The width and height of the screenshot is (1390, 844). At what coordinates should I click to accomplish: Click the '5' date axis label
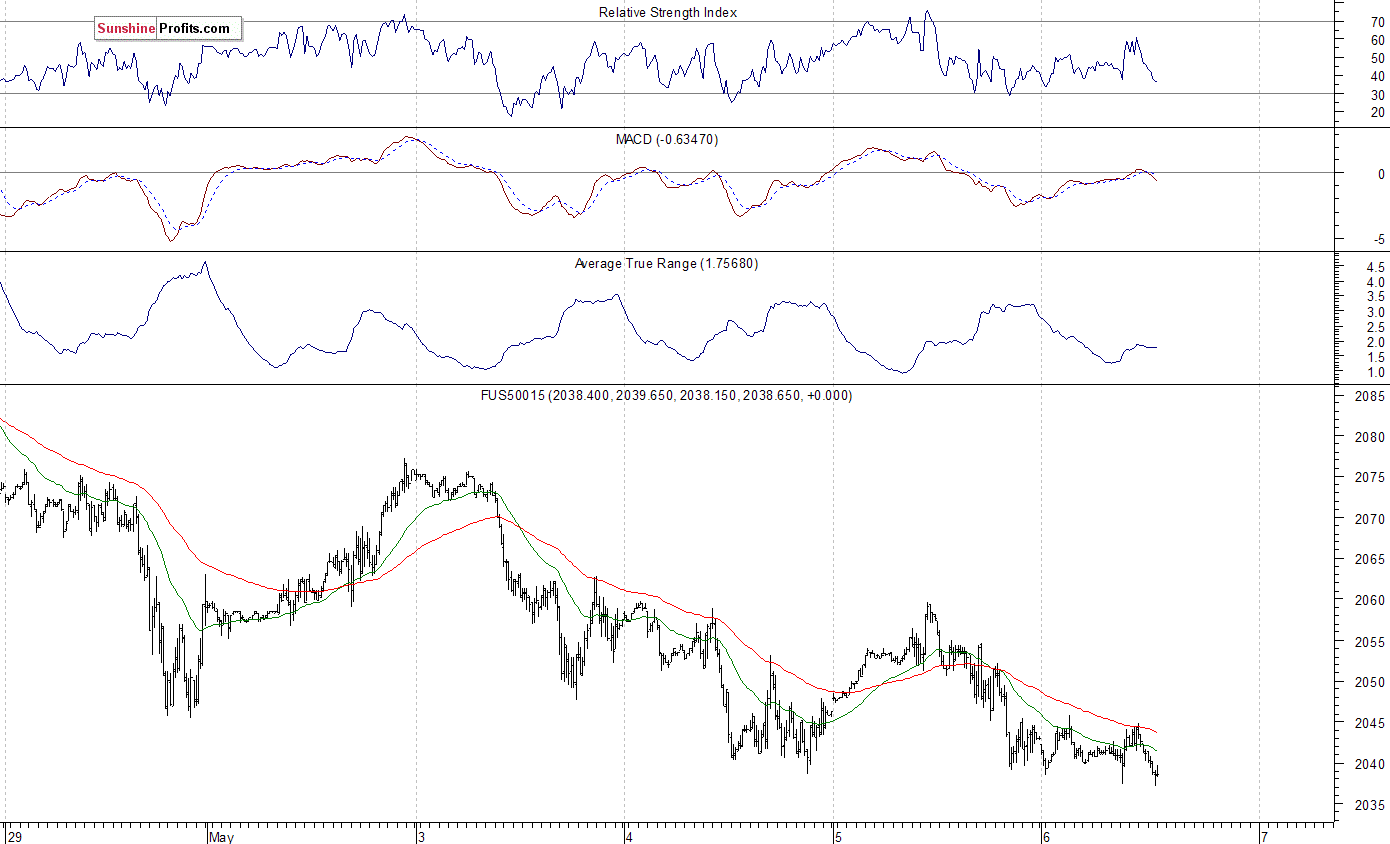838,836
